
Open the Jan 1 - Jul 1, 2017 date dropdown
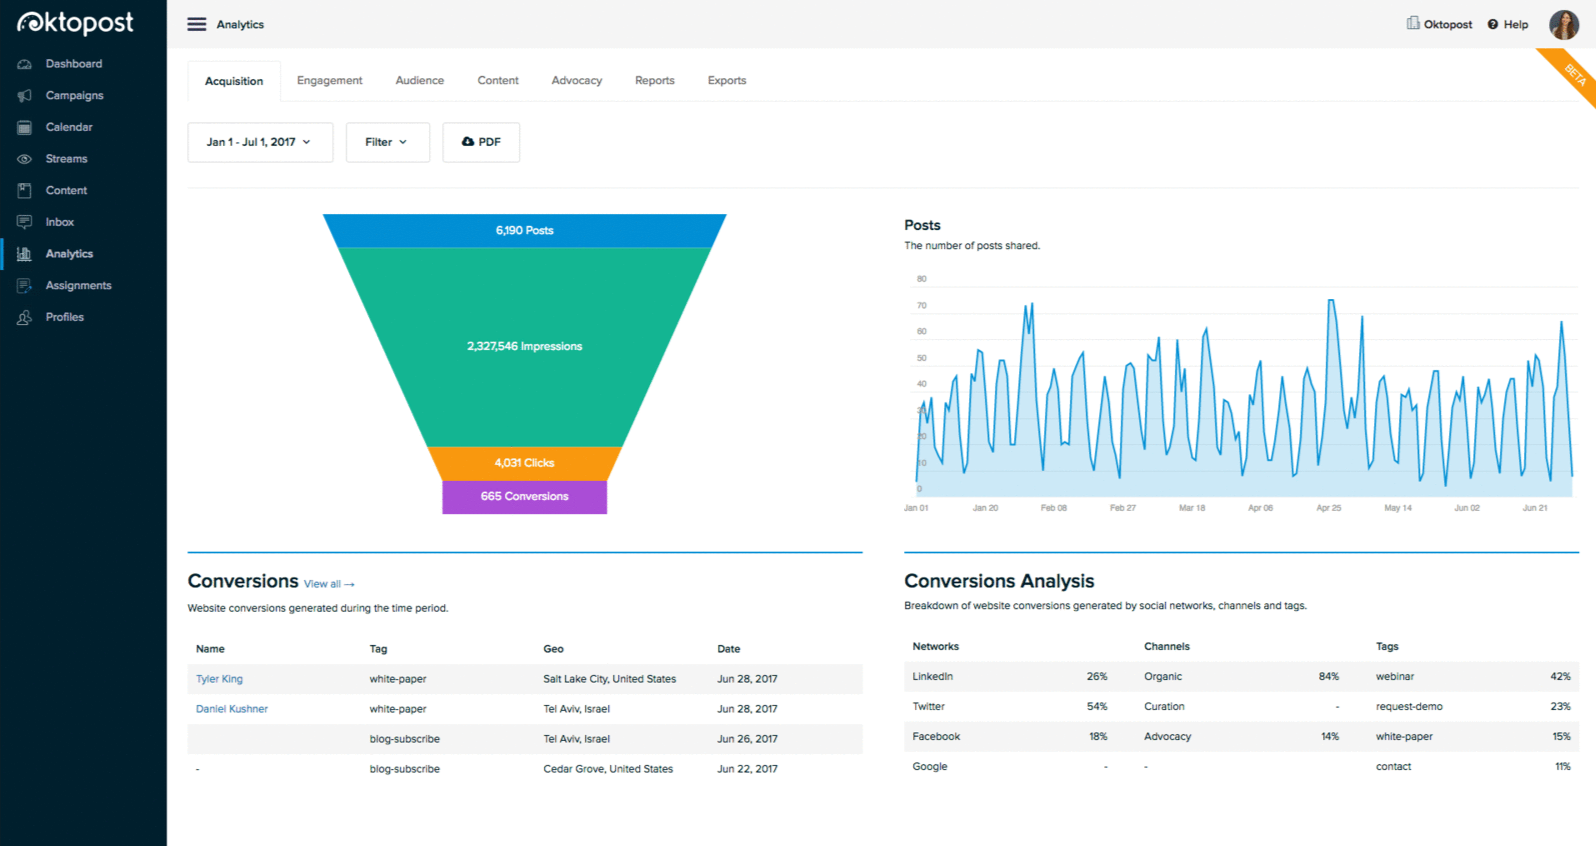260,142
